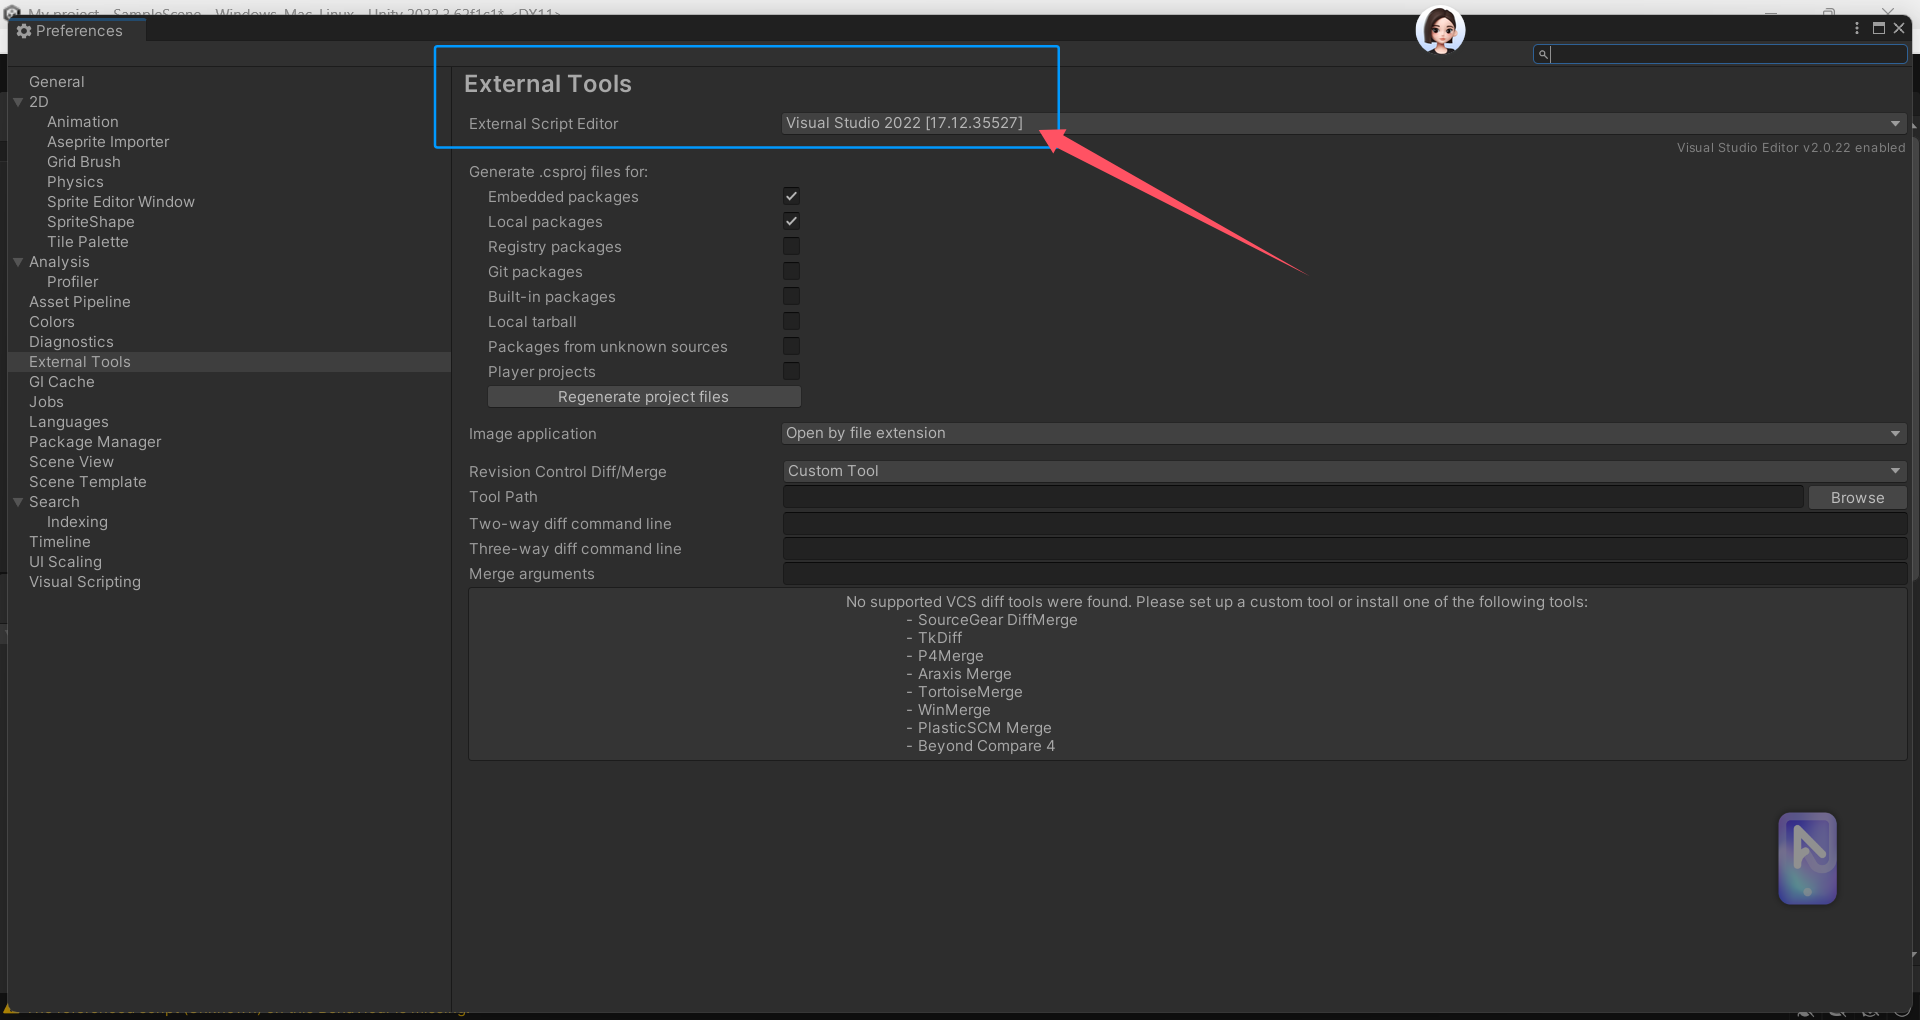
Task: Select Jobs settings
Action: tap(46, 402)
